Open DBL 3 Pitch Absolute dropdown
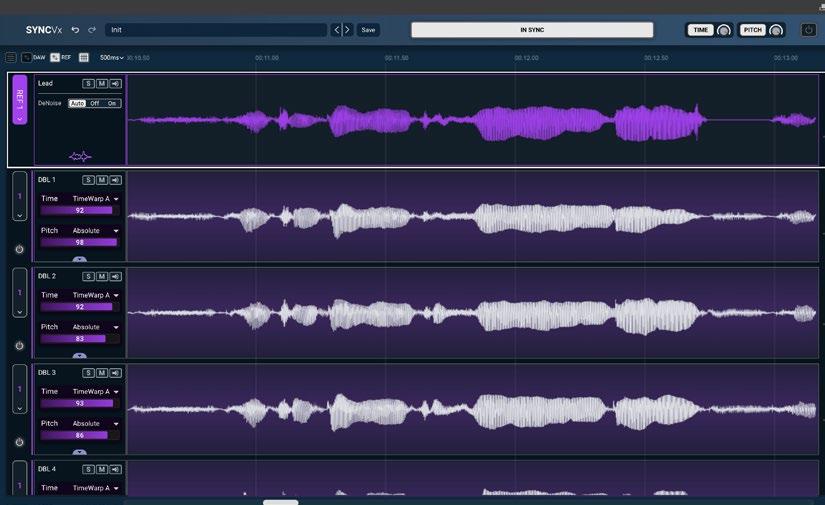This screenshot has width=825, height=505. pyautogui.click(x=95, y=423)
